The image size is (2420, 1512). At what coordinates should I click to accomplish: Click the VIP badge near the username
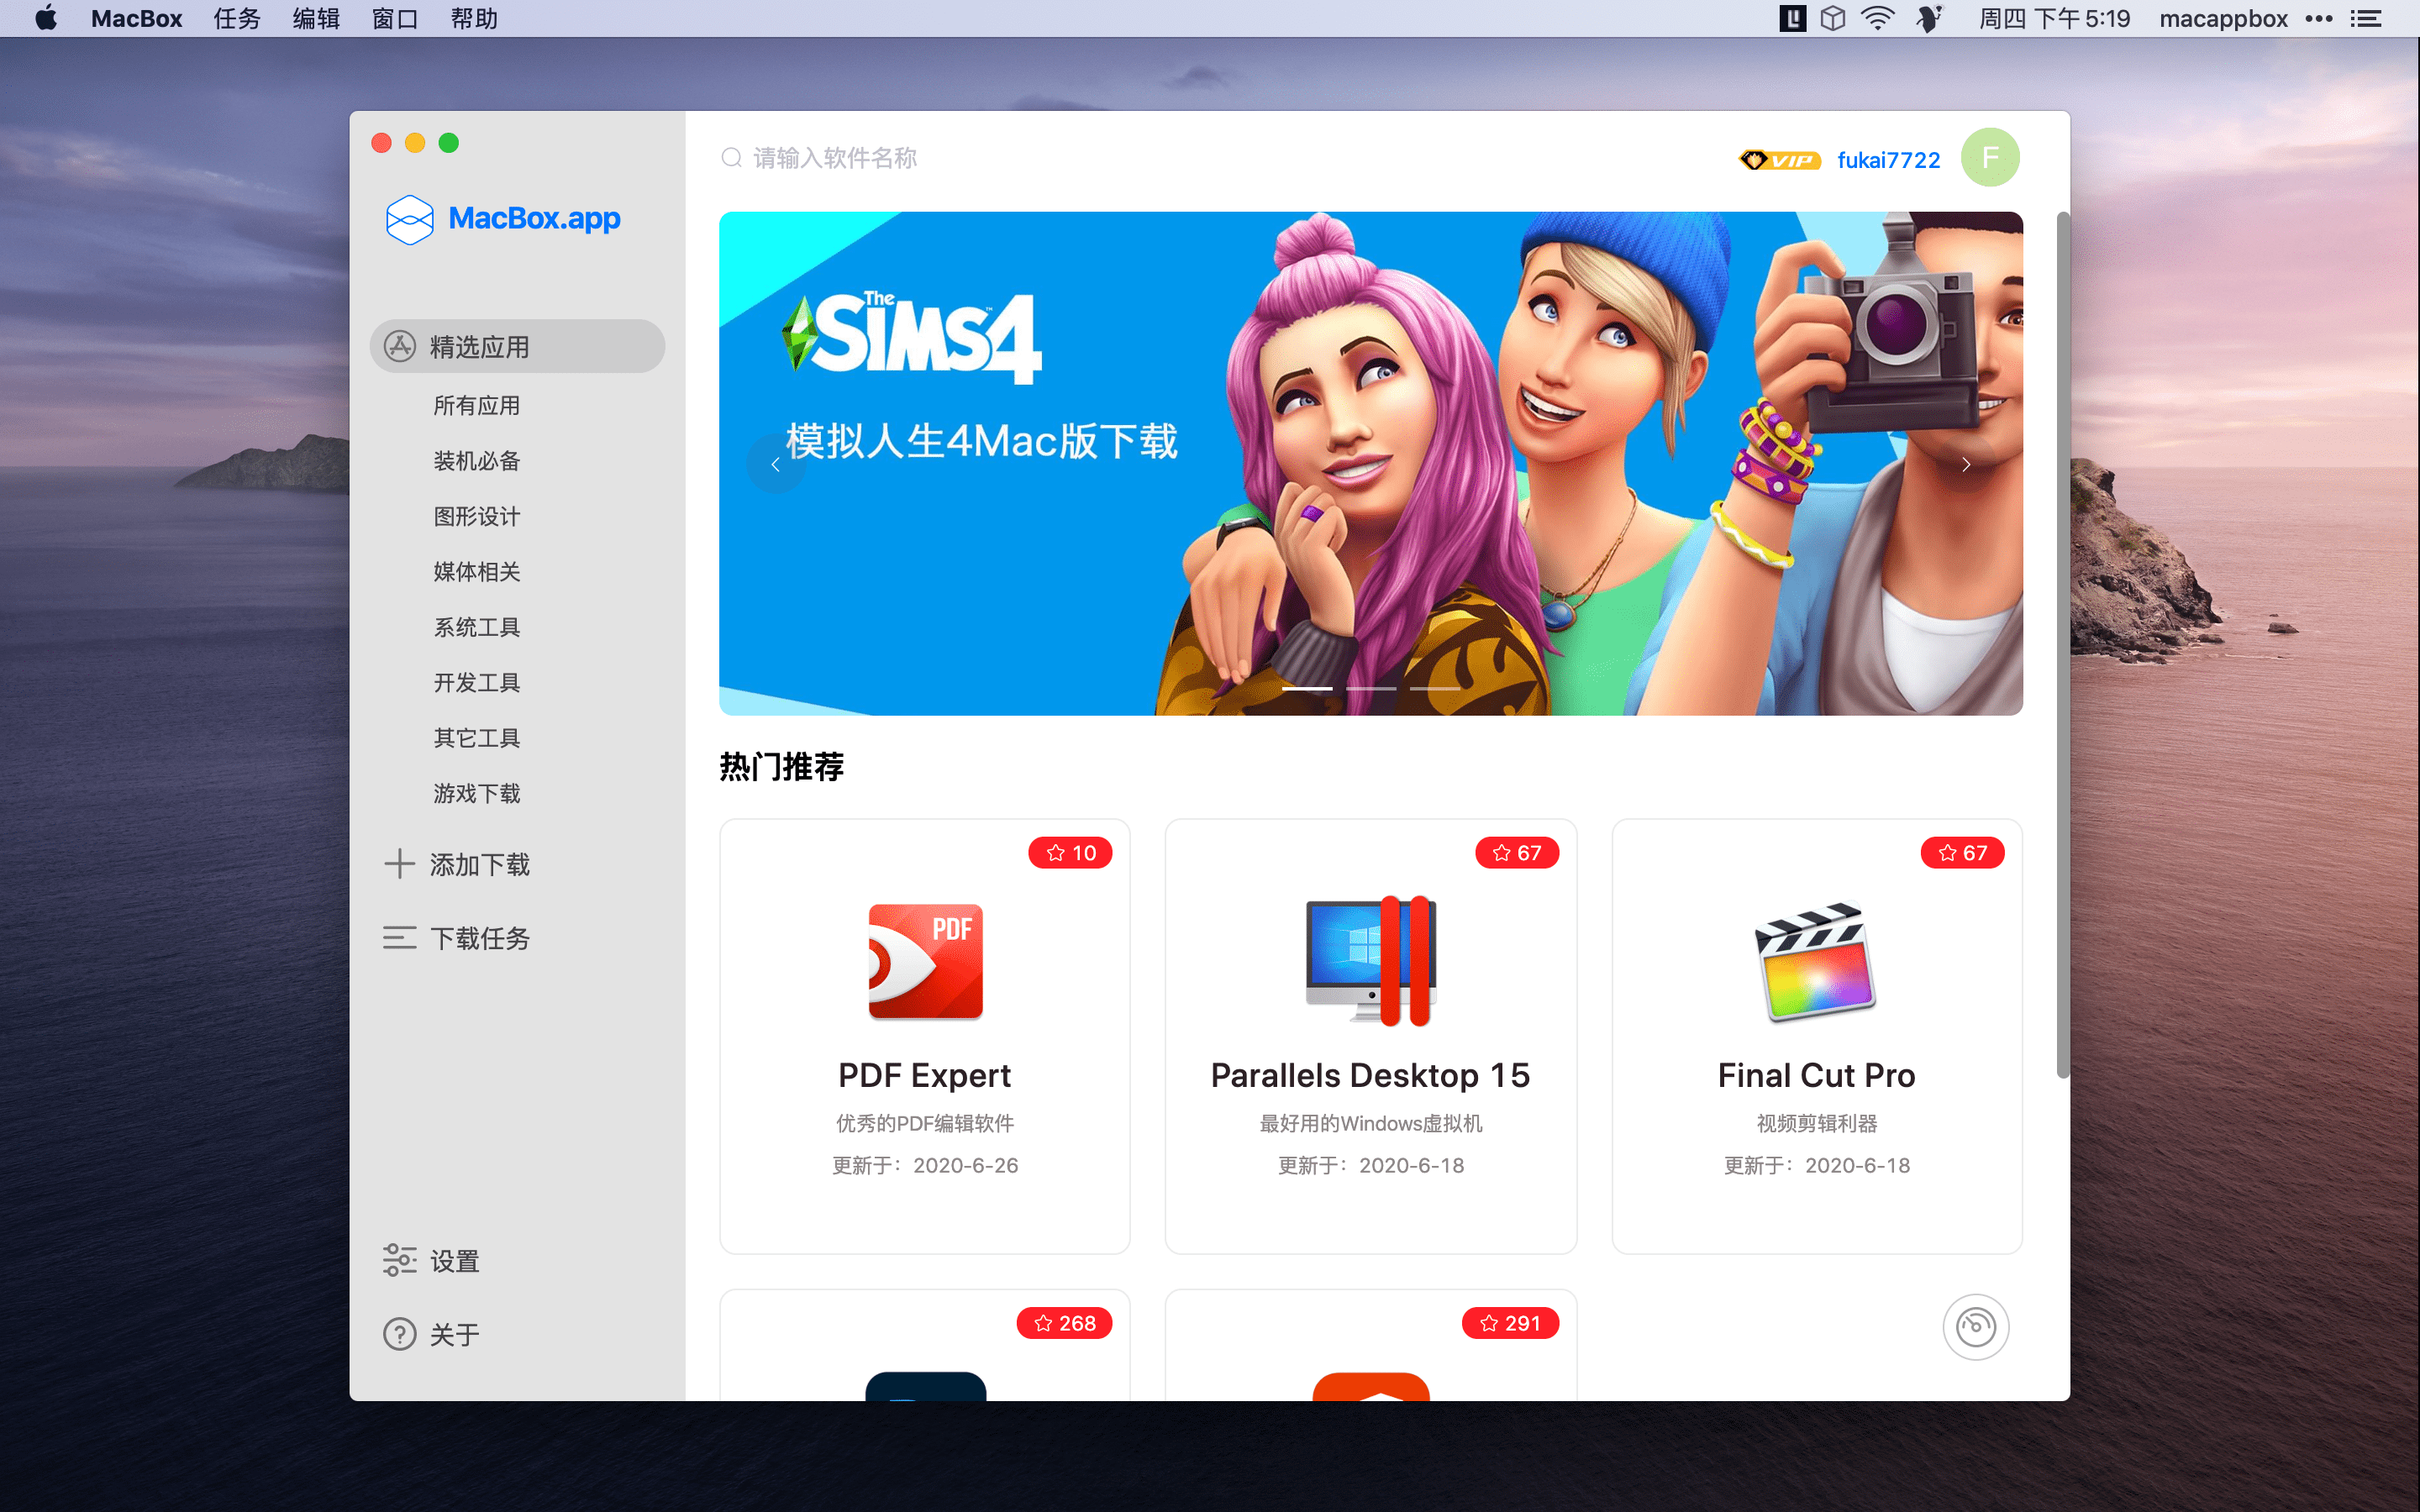[1778, 160]
